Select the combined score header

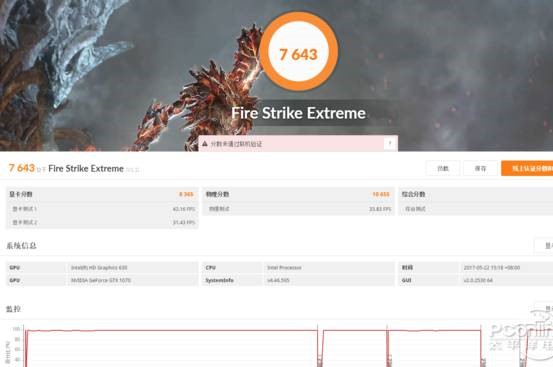pos(476,194)
